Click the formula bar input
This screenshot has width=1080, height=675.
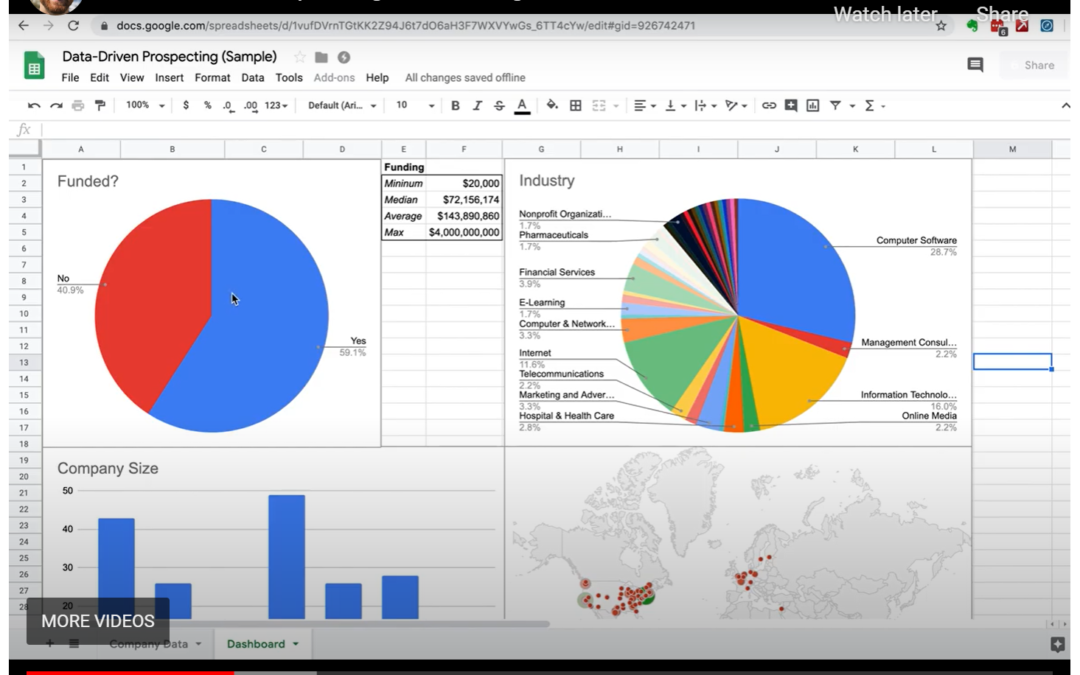click(555, 129)
